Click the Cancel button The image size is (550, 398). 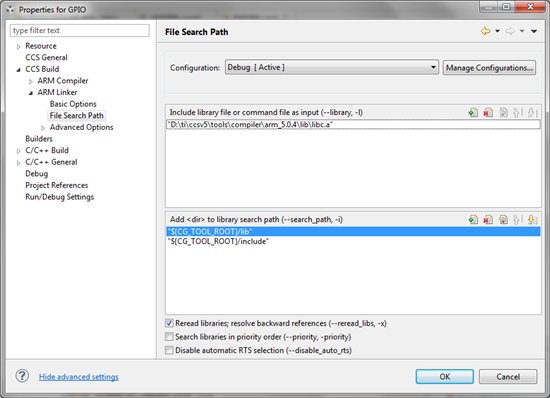click(508, 376)
